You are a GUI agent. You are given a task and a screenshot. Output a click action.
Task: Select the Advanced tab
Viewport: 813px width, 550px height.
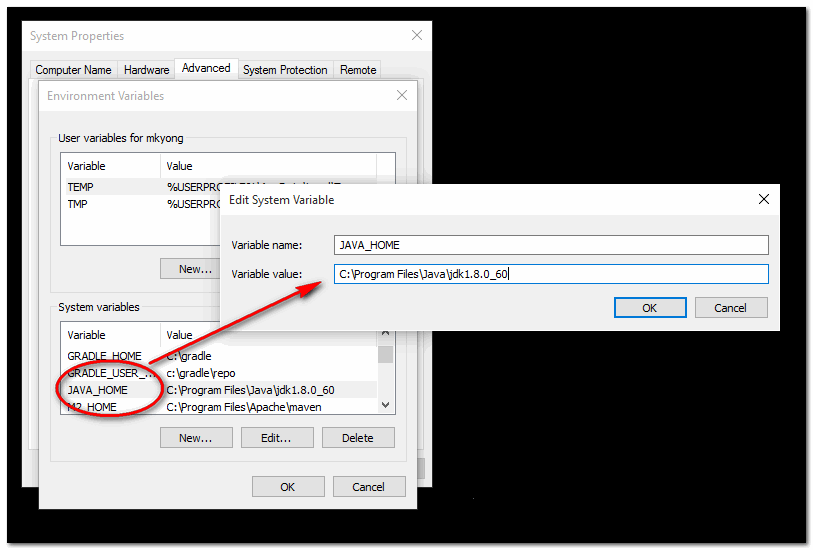point(206,68)
